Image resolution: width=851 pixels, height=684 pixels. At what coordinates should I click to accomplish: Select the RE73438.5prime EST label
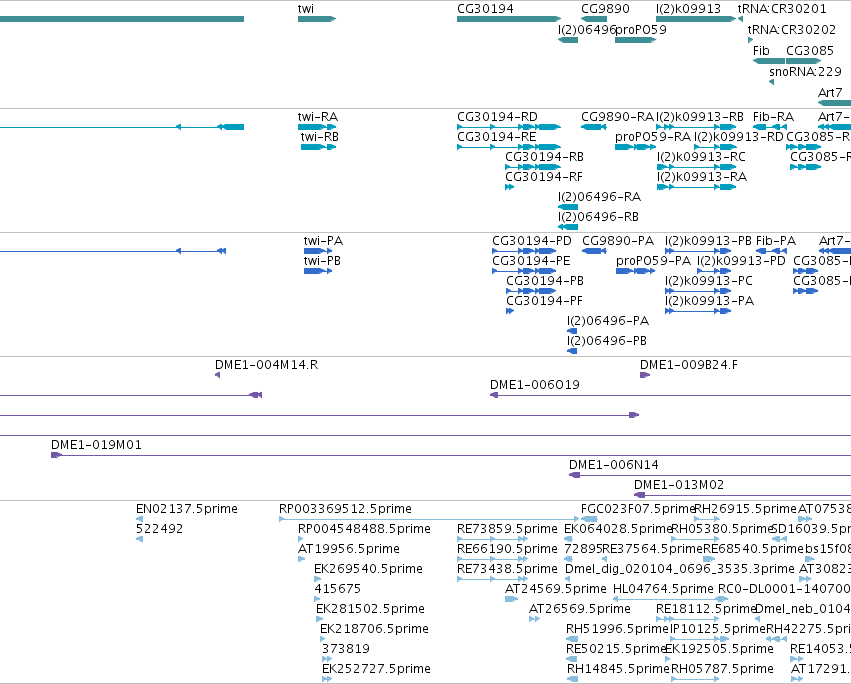tap(507, 569)
